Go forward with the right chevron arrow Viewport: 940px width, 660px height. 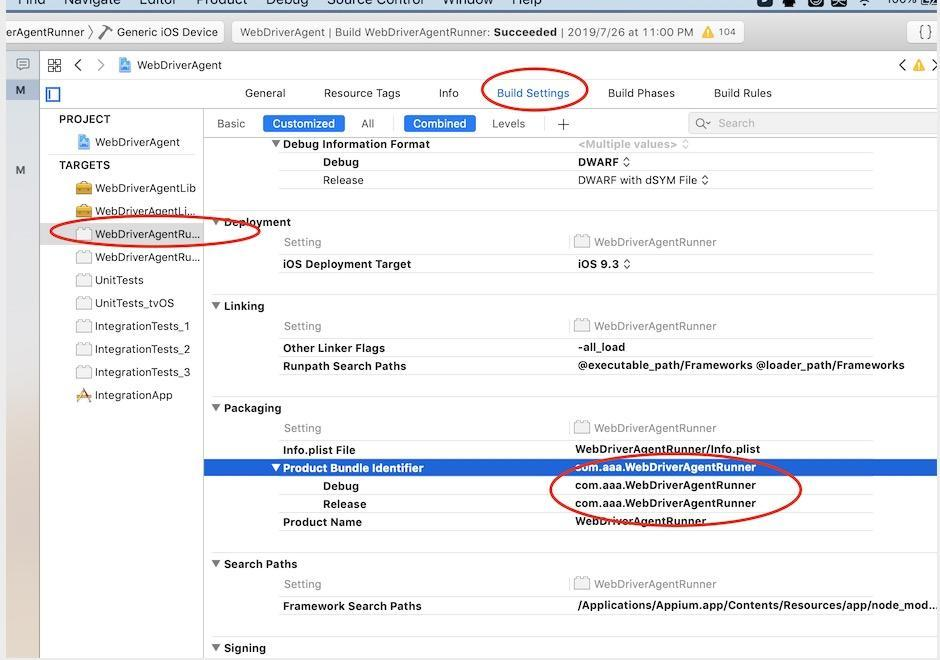coord(101,65)
